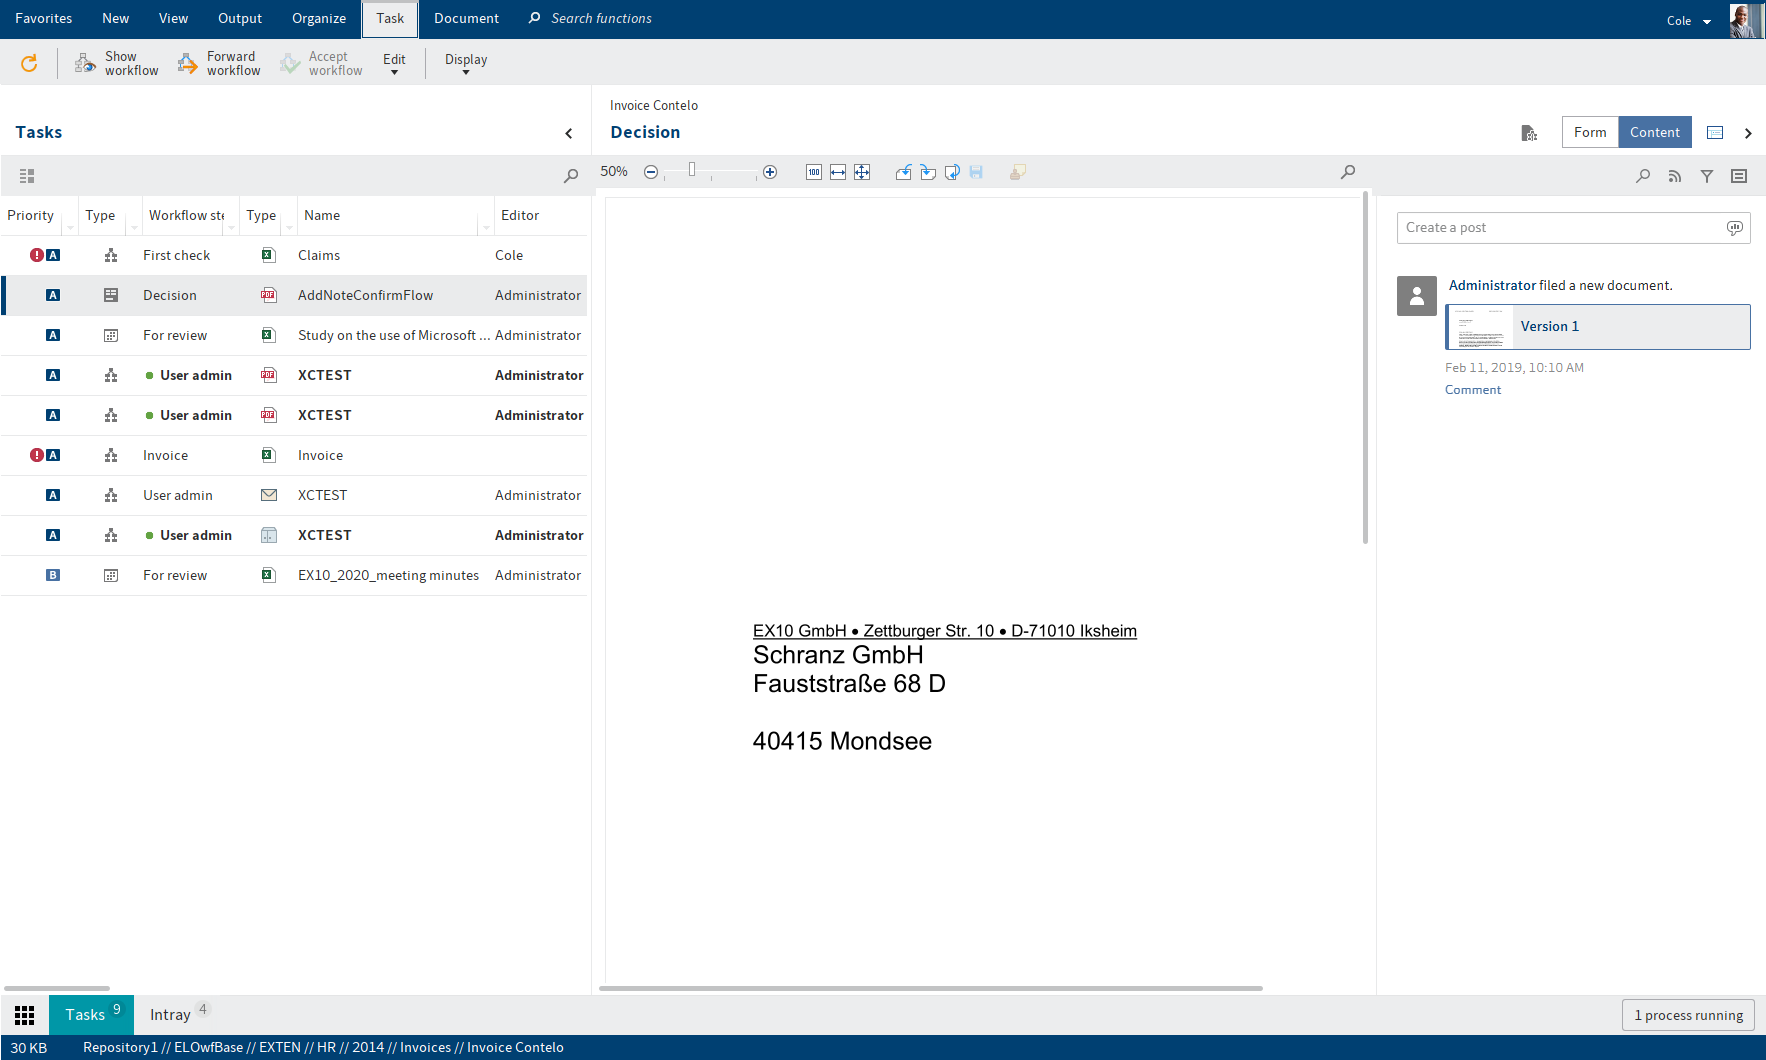Viewport: 1766px width, 1060px height.
Task: Click Forward workflow in the ribbon
Action: (219, 63)
